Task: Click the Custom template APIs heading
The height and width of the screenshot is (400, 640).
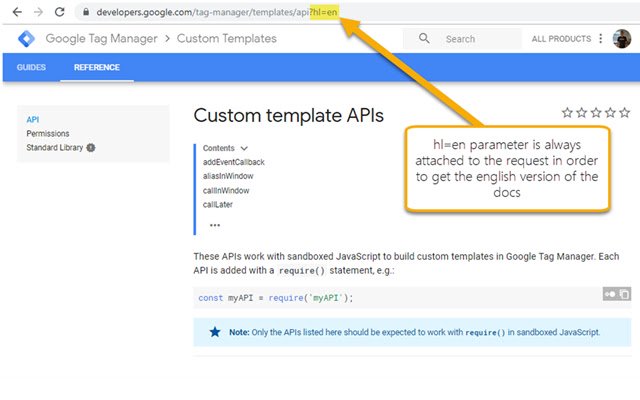Action: point(289,115)
